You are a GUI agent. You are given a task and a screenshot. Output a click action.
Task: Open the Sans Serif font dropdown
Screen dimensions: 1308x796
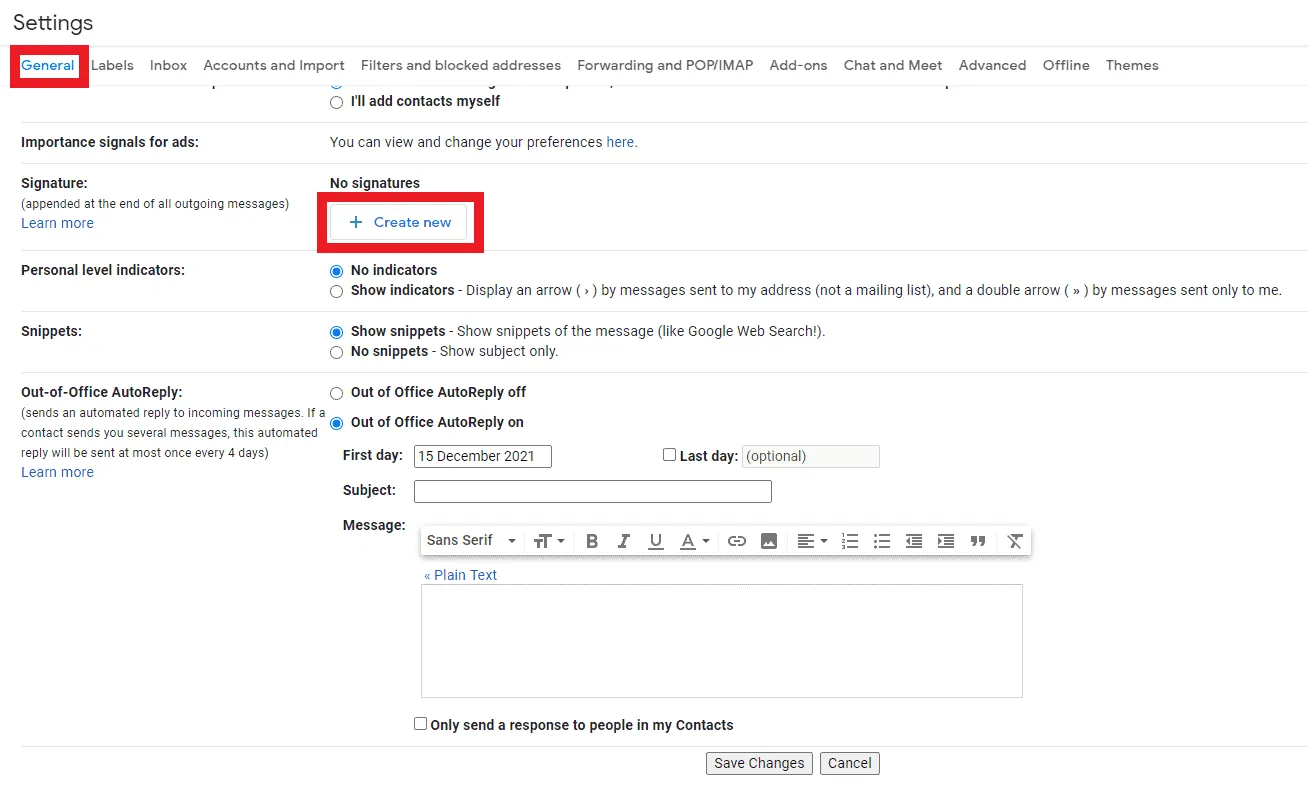pyautogui.click(x=470, y=541)
